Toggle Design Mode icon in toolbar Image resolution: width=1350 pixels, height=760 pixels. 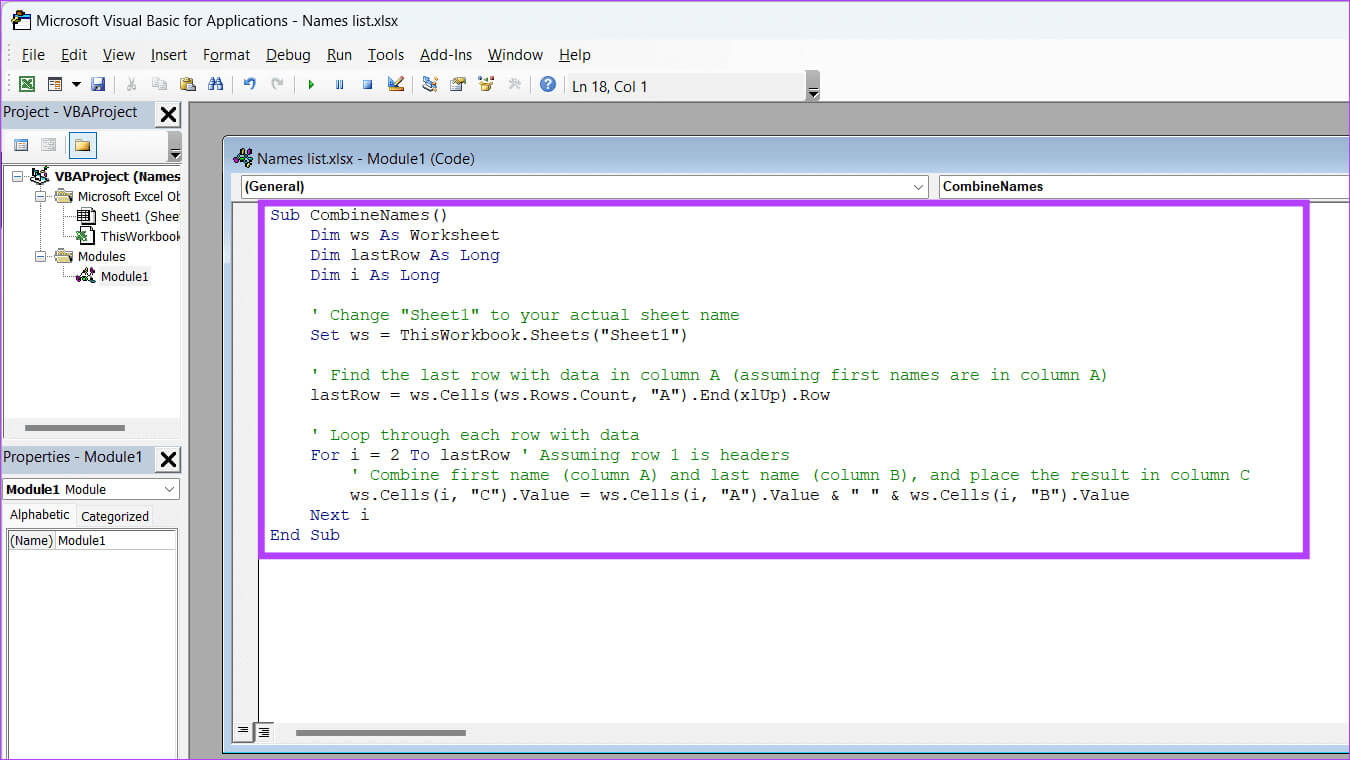click(x=396, y=85)
